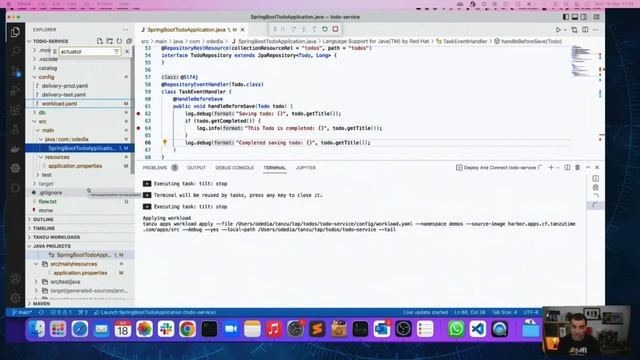Viewport: 640px width, 360px height.
Task: Expand the .vscode folder
Action: pyautogui.click(x=80, y=59)
